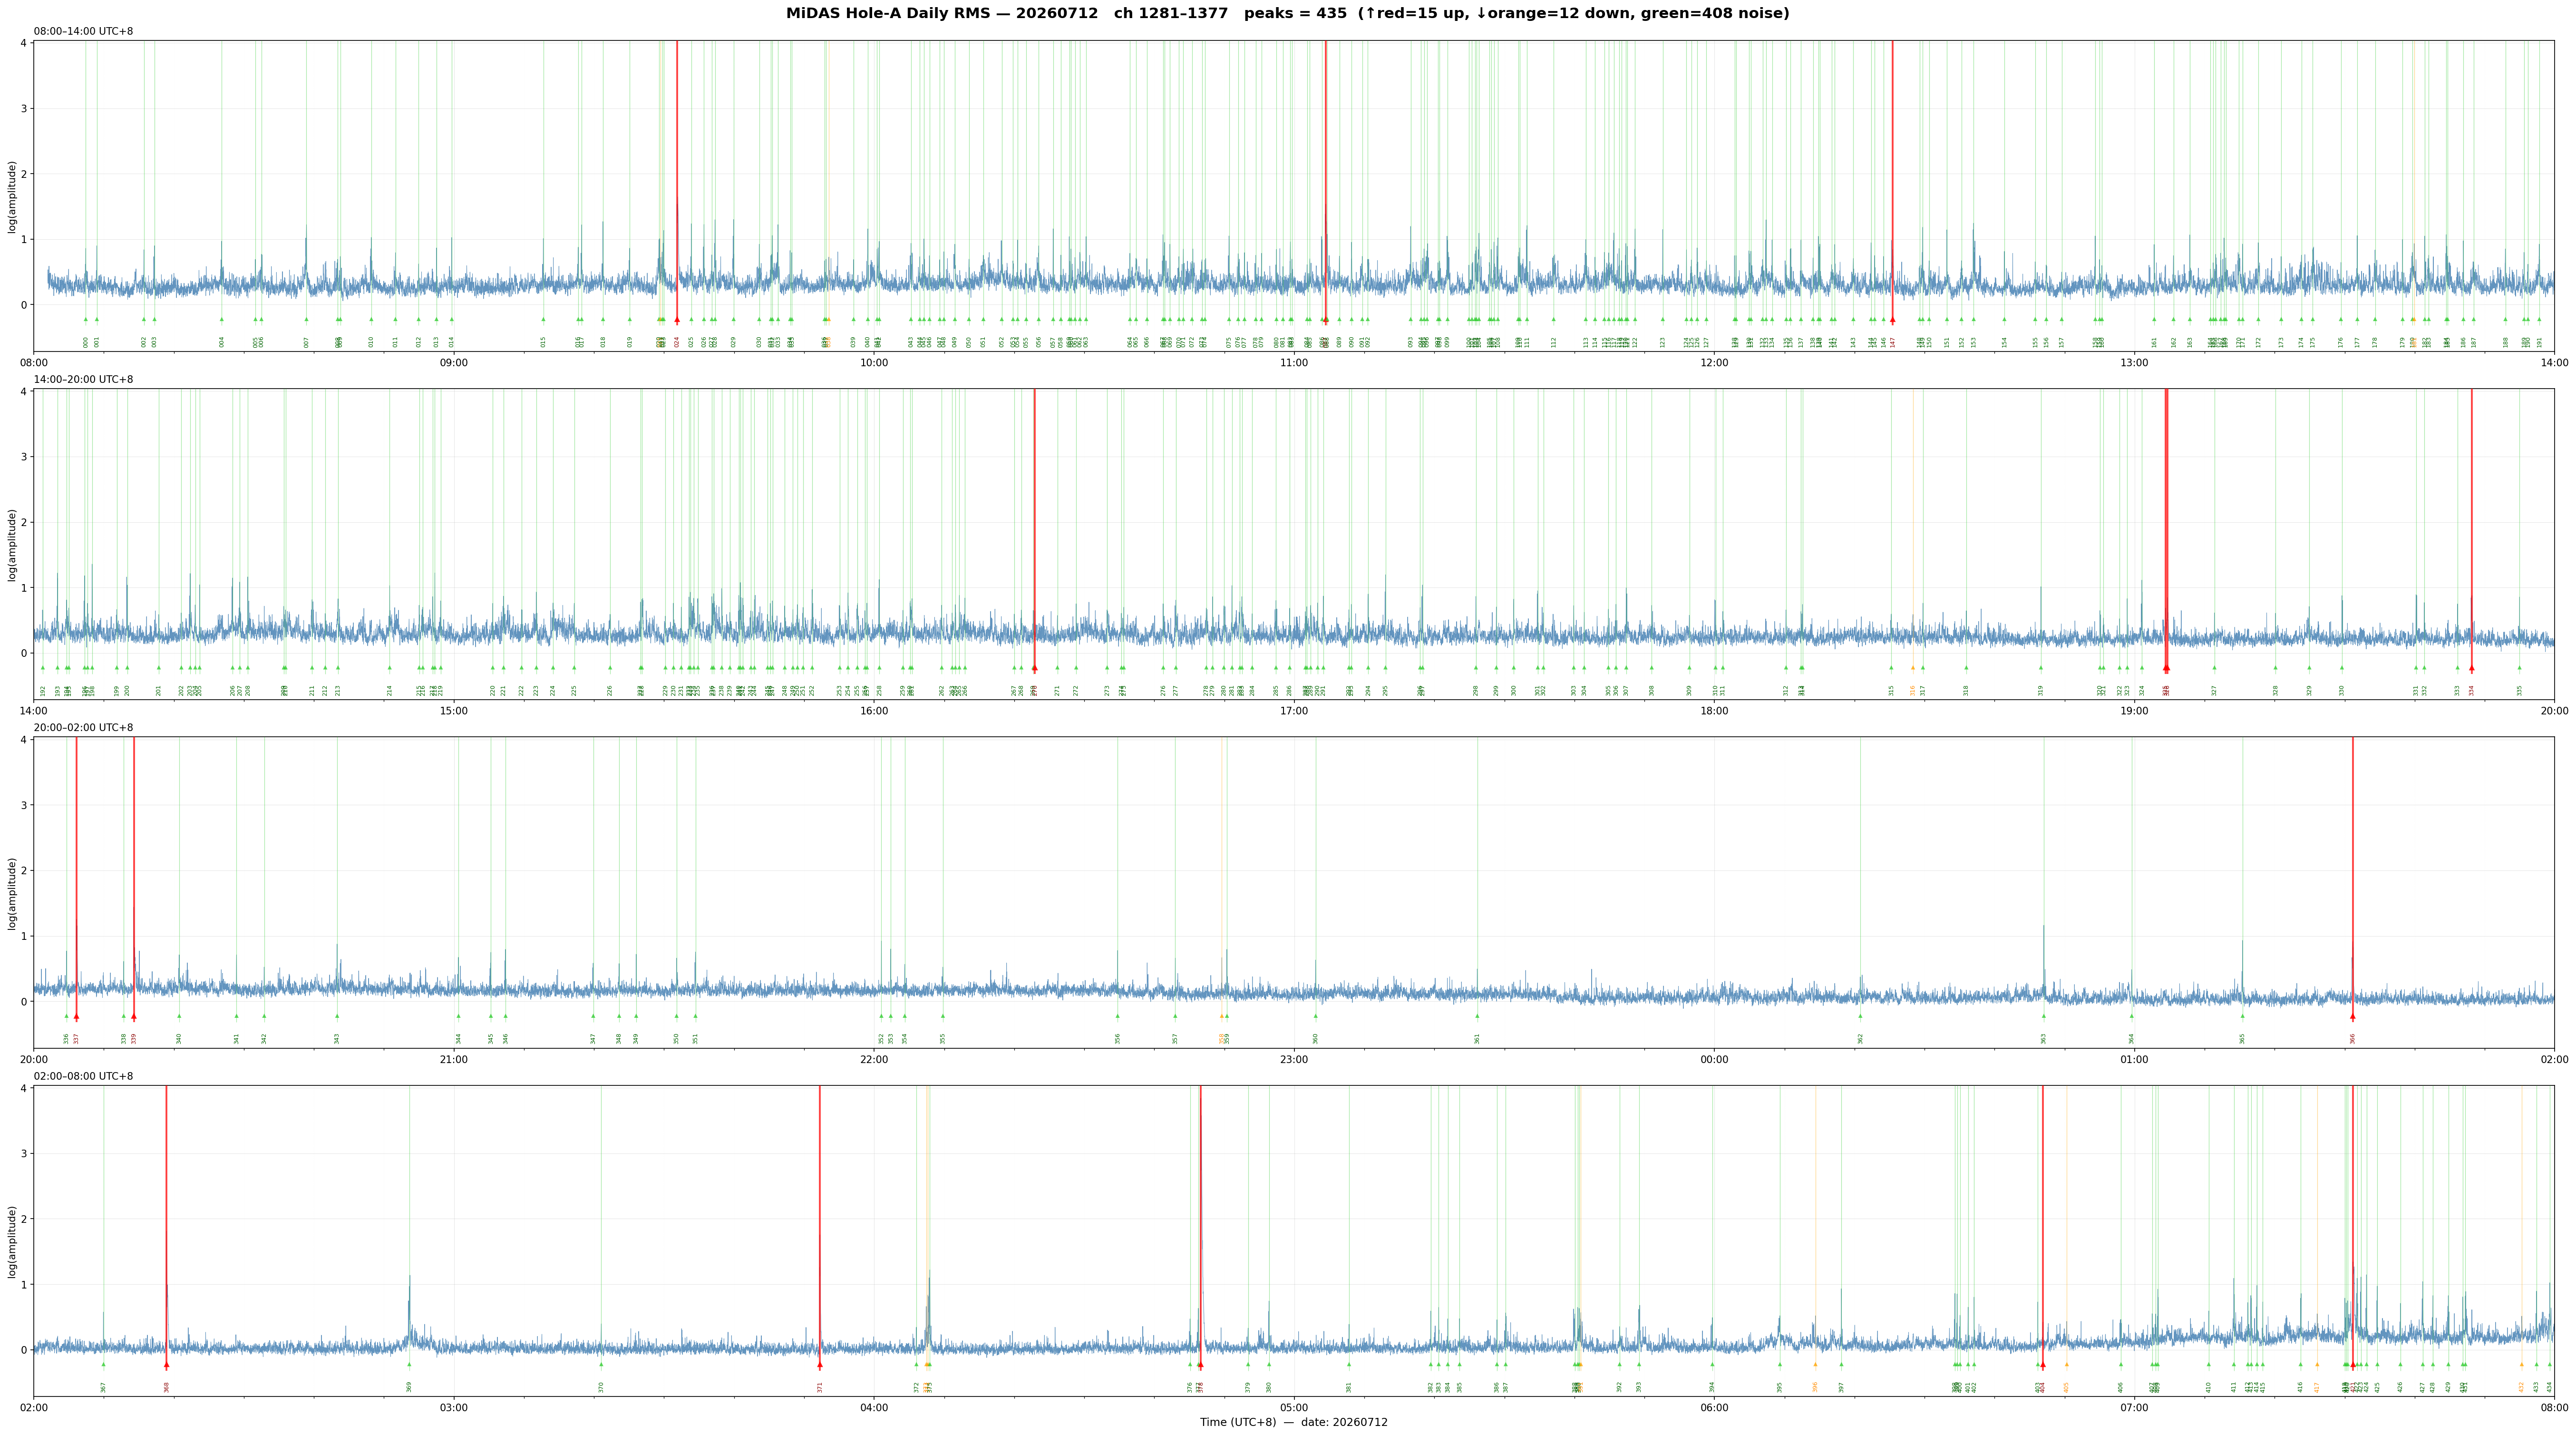2576x1435 pixels.
Task: Click the green noise marker labeled 356
Action: pyautogui.click(x=1118, y=1017)
